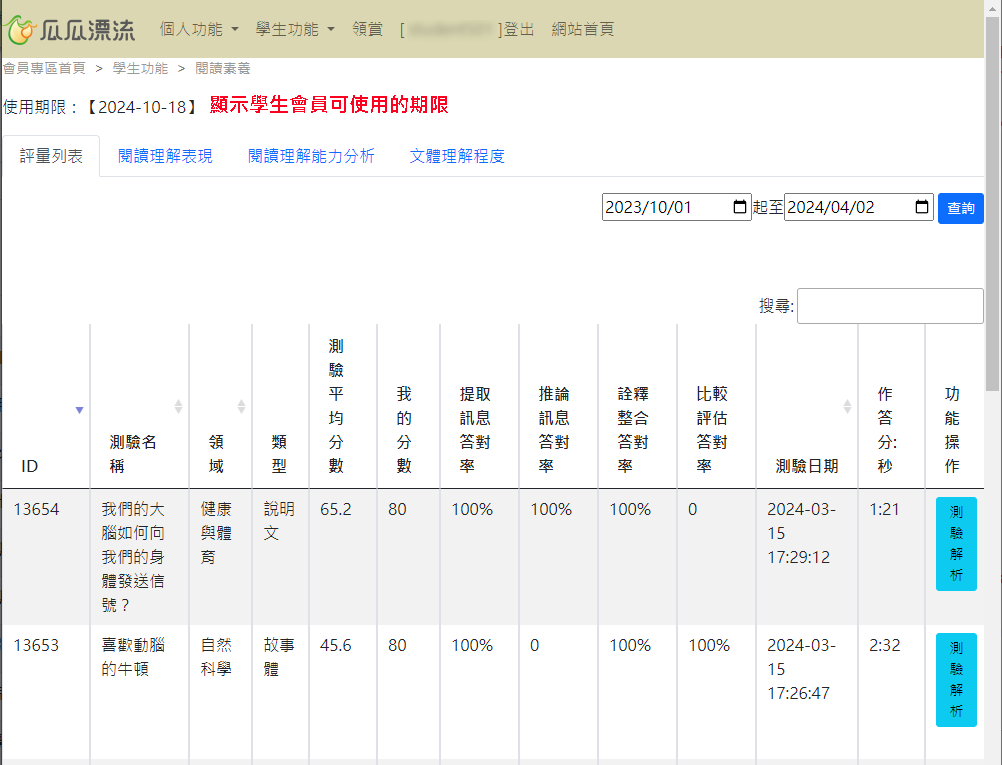Sort table by 測驗名稱 column
Screen dimensions: 1002x765
tap(139, 406)
